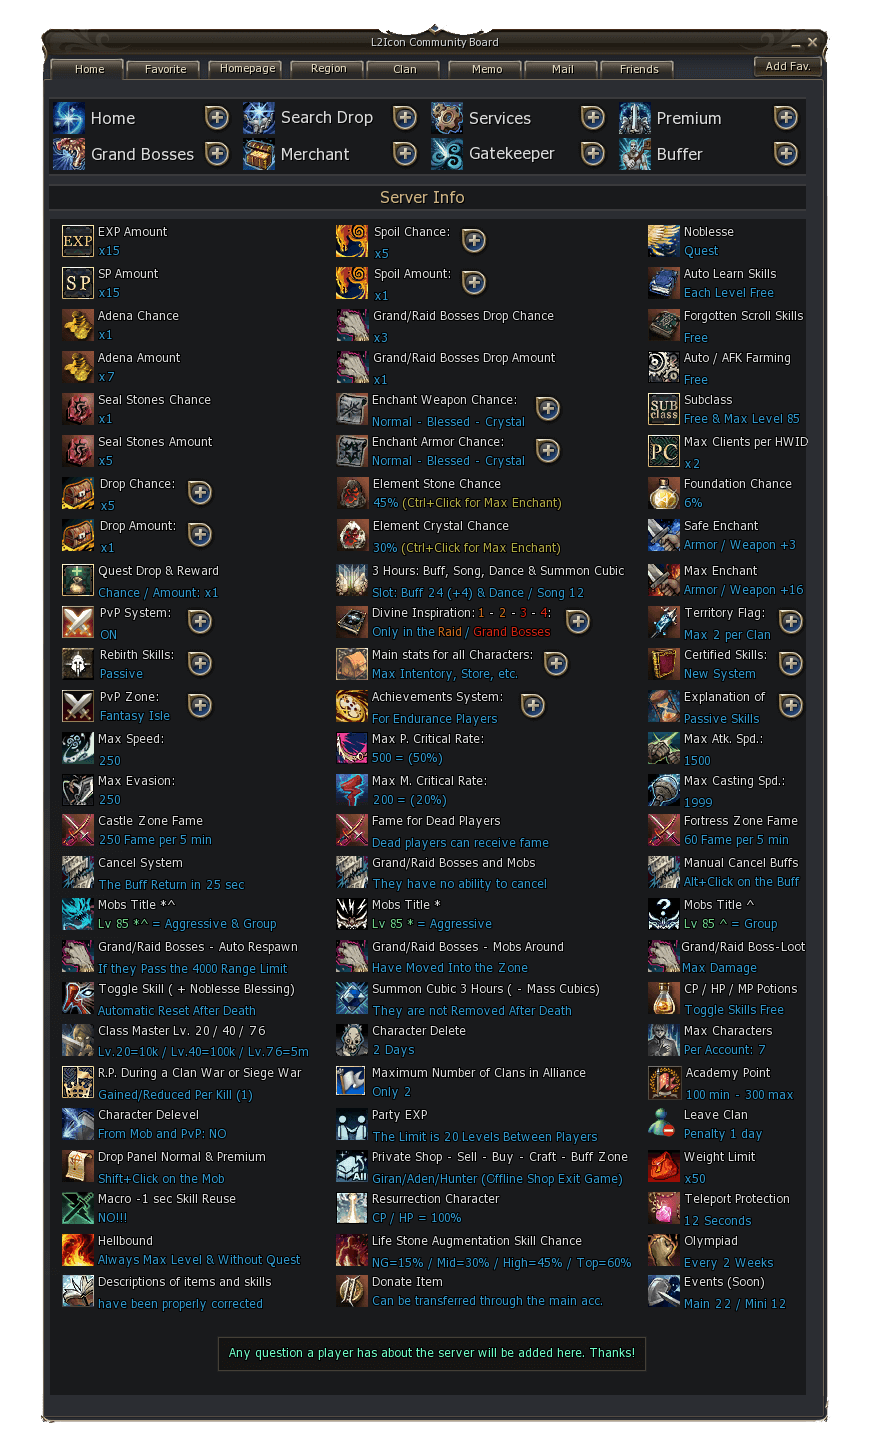Click the Grand Bosses dragon icon

[69, 154]
